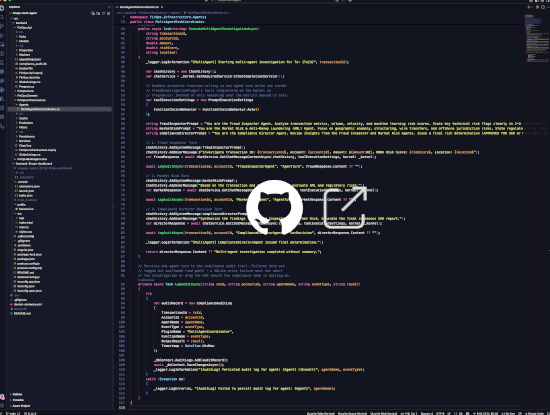Open Program.cs in the file tree
Screen dimensions: 550x415
tap(26, 86)
